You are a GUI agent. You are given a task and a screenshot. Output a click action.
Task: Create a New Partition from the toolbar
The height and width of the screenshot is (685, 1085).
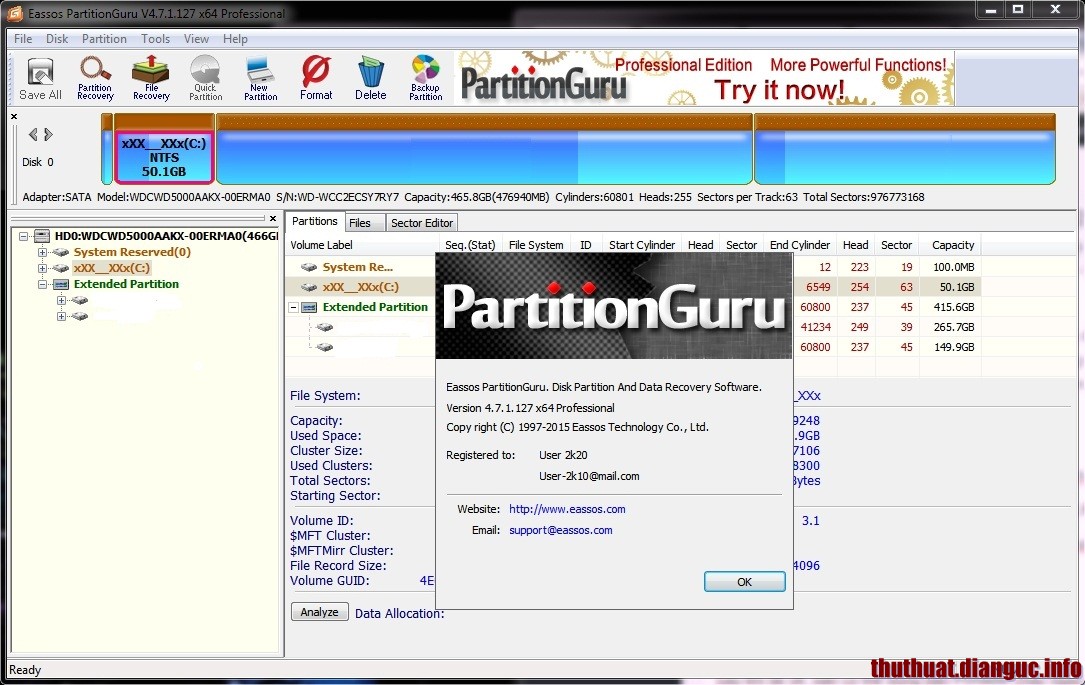(x=260, y=78)
